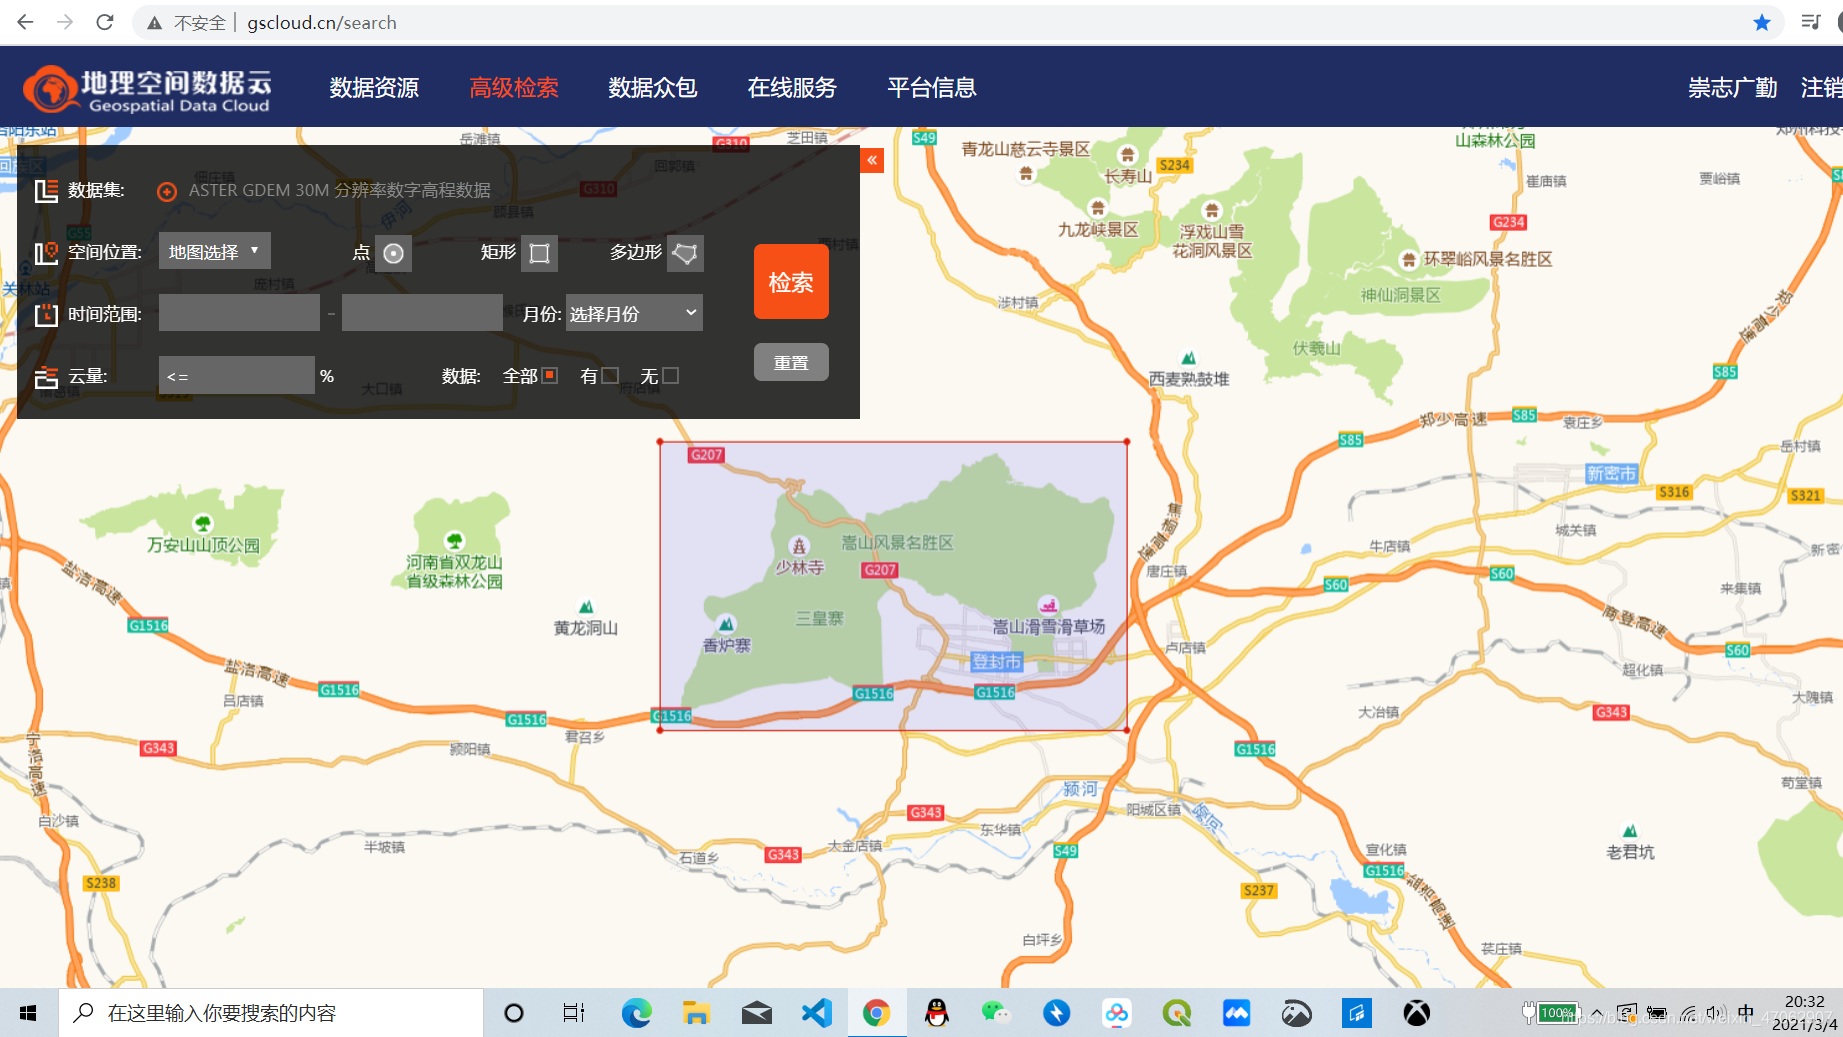1843x1037 pixels.
Task: Click the Task View taskbar icon
Action: tap(574, 1013)
